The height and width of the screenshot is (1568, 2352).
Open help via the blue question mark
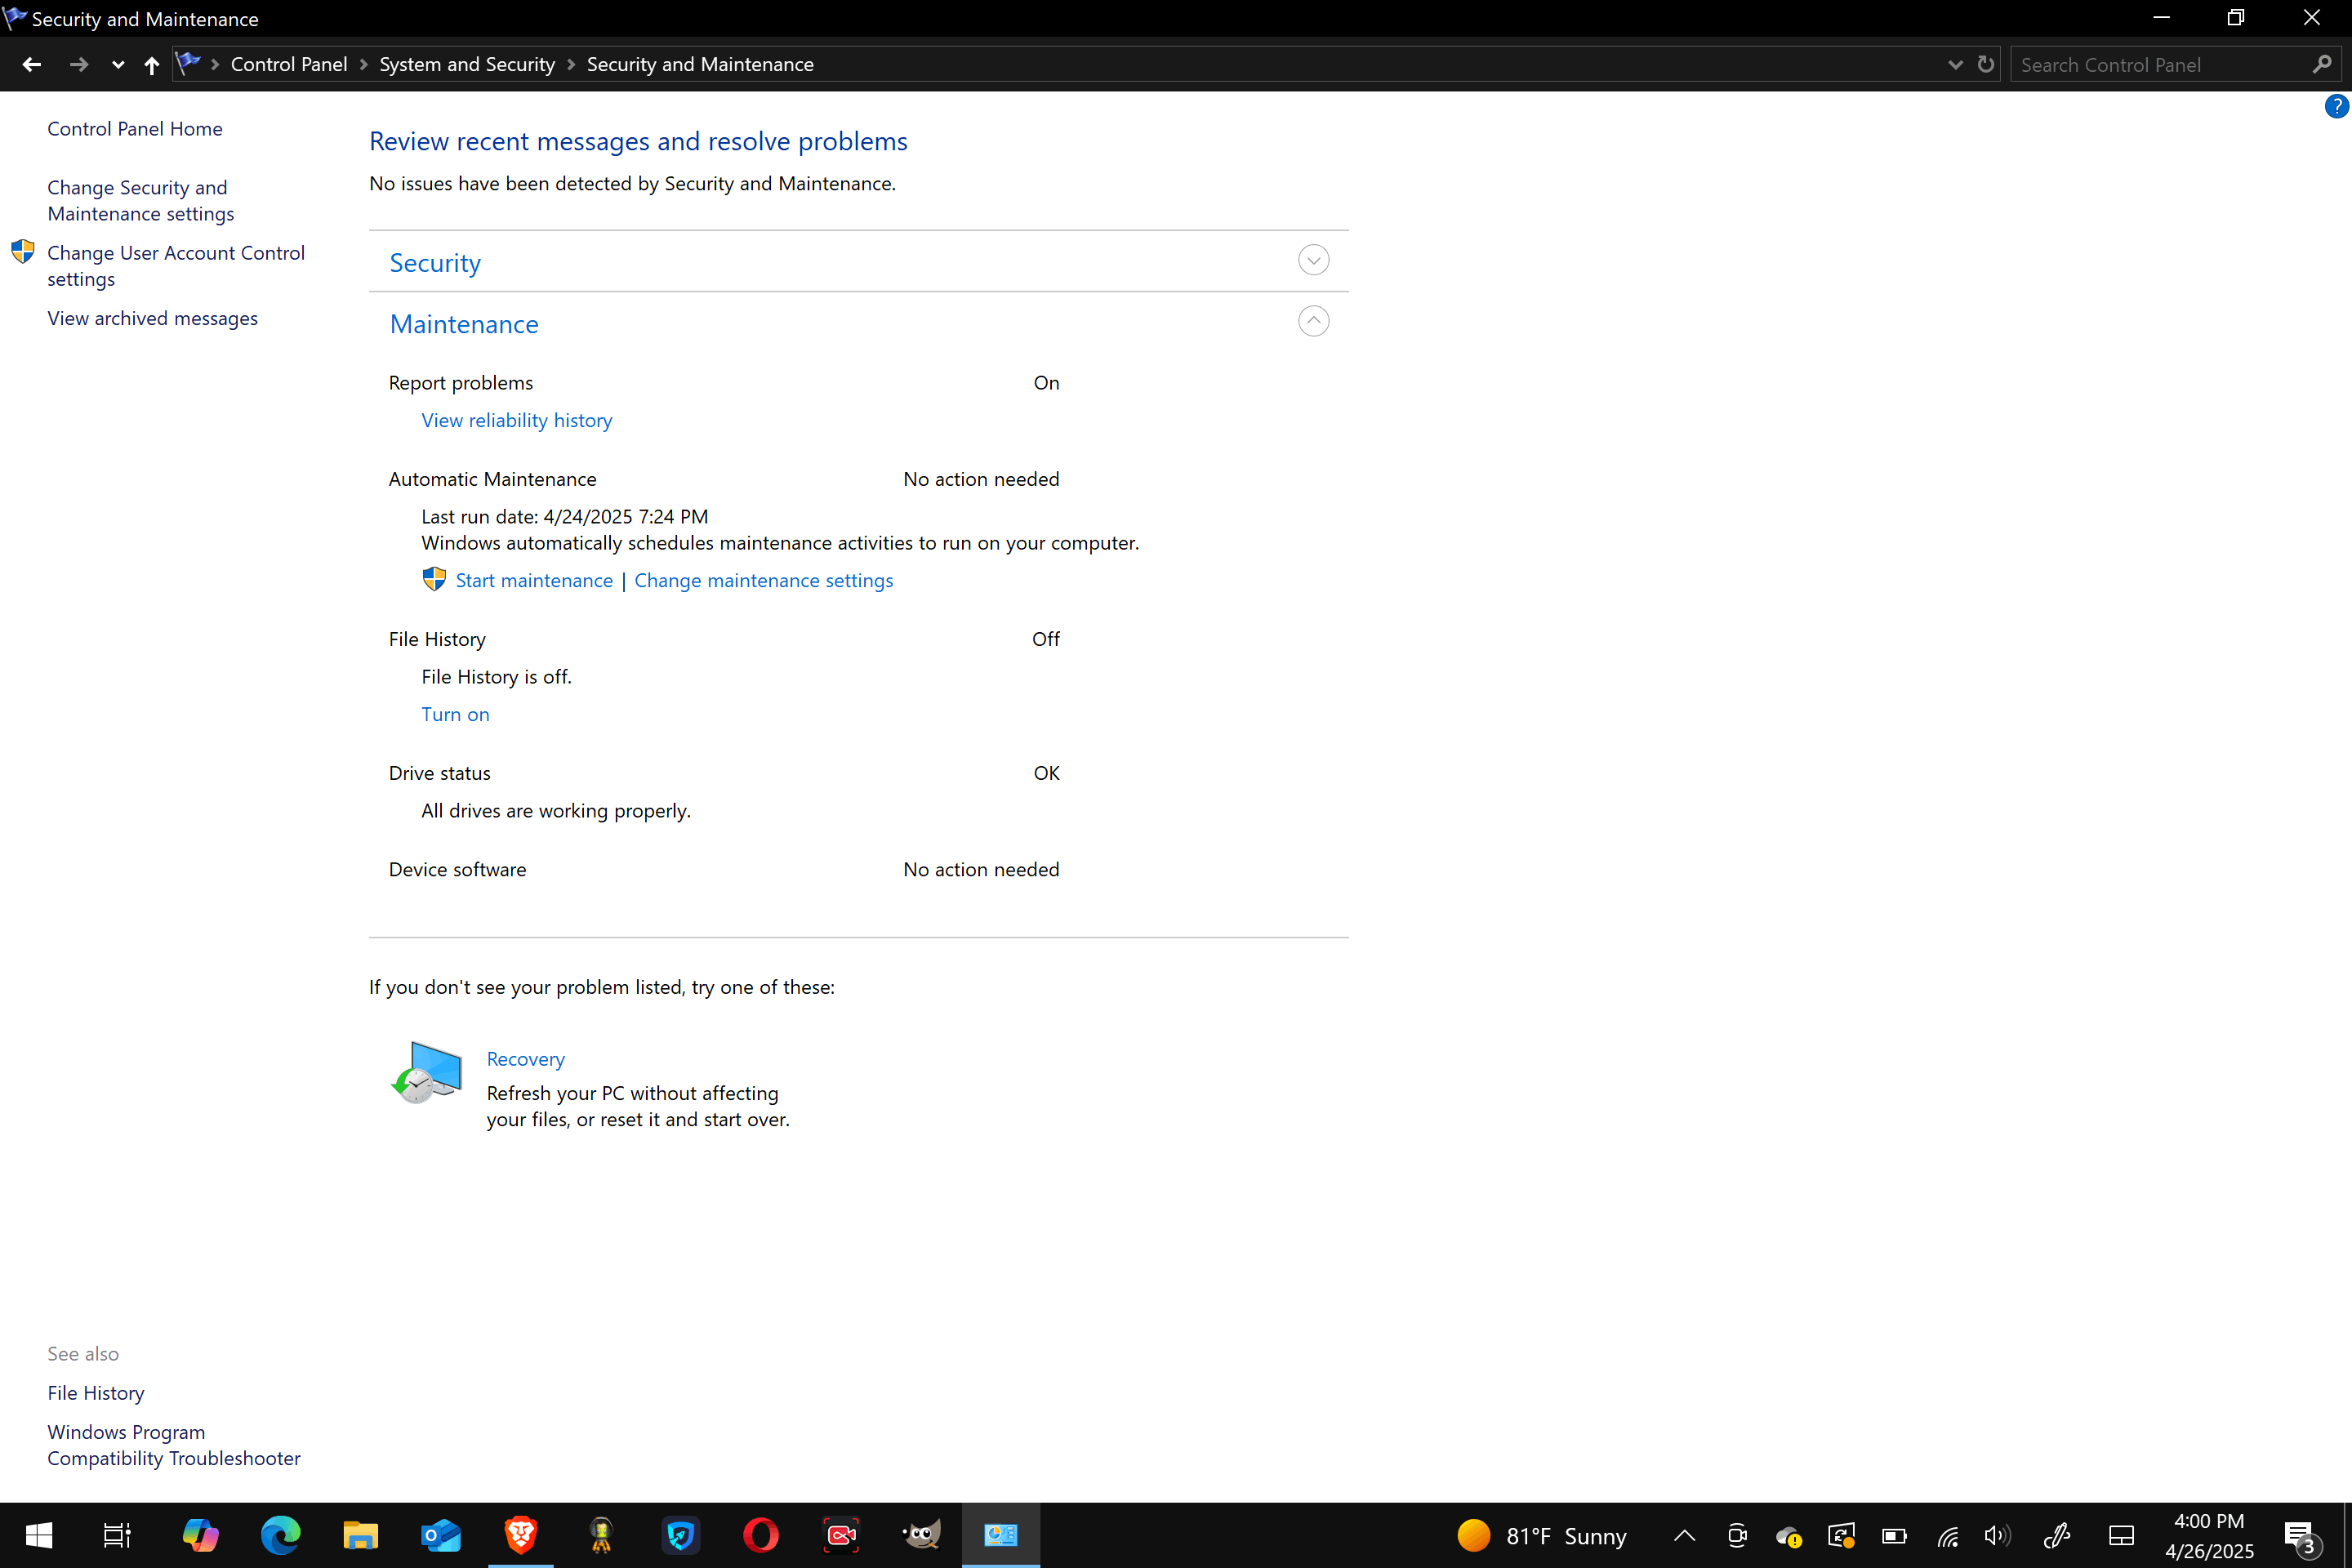(x=2336, y=106)
